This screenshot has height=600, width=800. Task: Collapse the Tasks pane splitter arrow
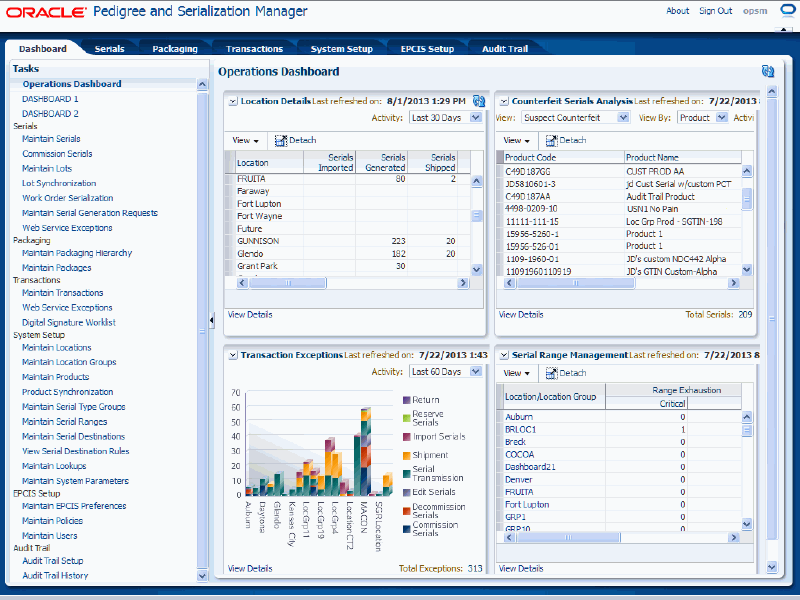click(212, 320)
